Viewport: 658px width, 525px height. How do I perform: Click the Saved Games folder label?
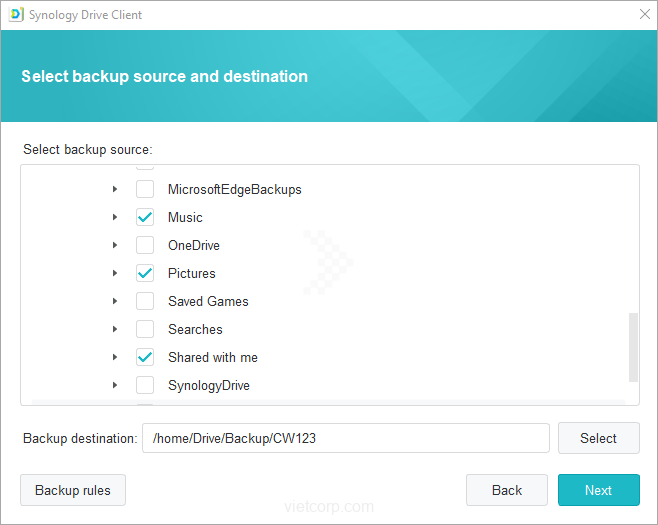(208, 301)
